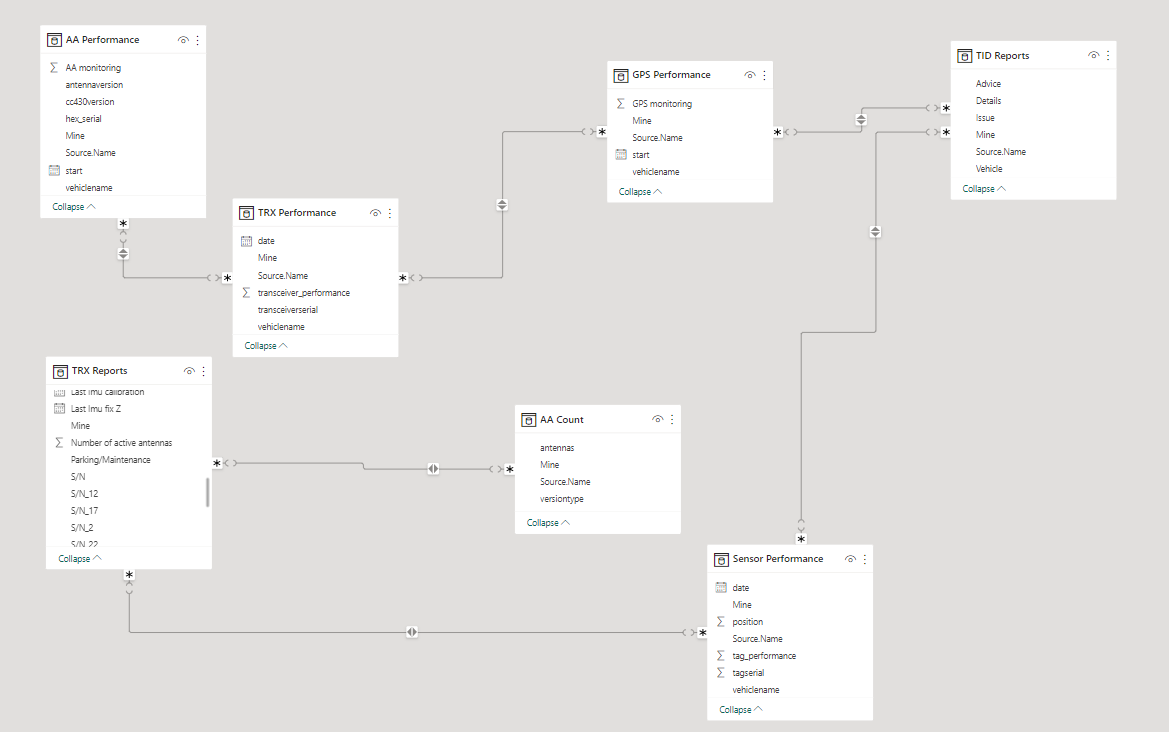Select versiontype field in AA Count
The height and width of the screenshot is (732, 1169).
click(562, 499)
